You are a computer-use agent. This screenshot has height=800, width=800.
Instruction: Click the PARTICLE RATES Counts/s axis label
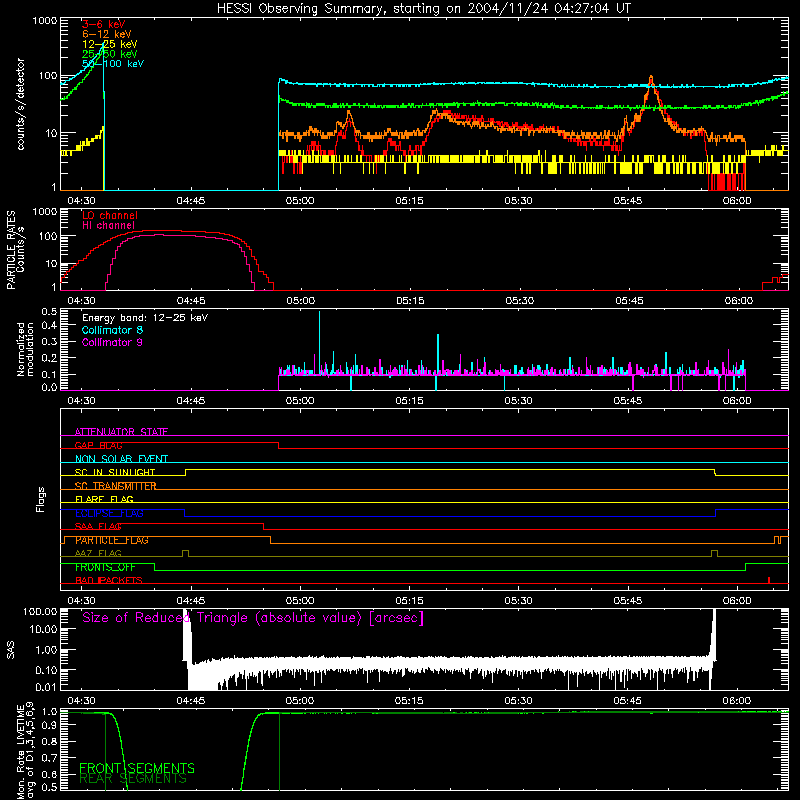pos(15,250)
